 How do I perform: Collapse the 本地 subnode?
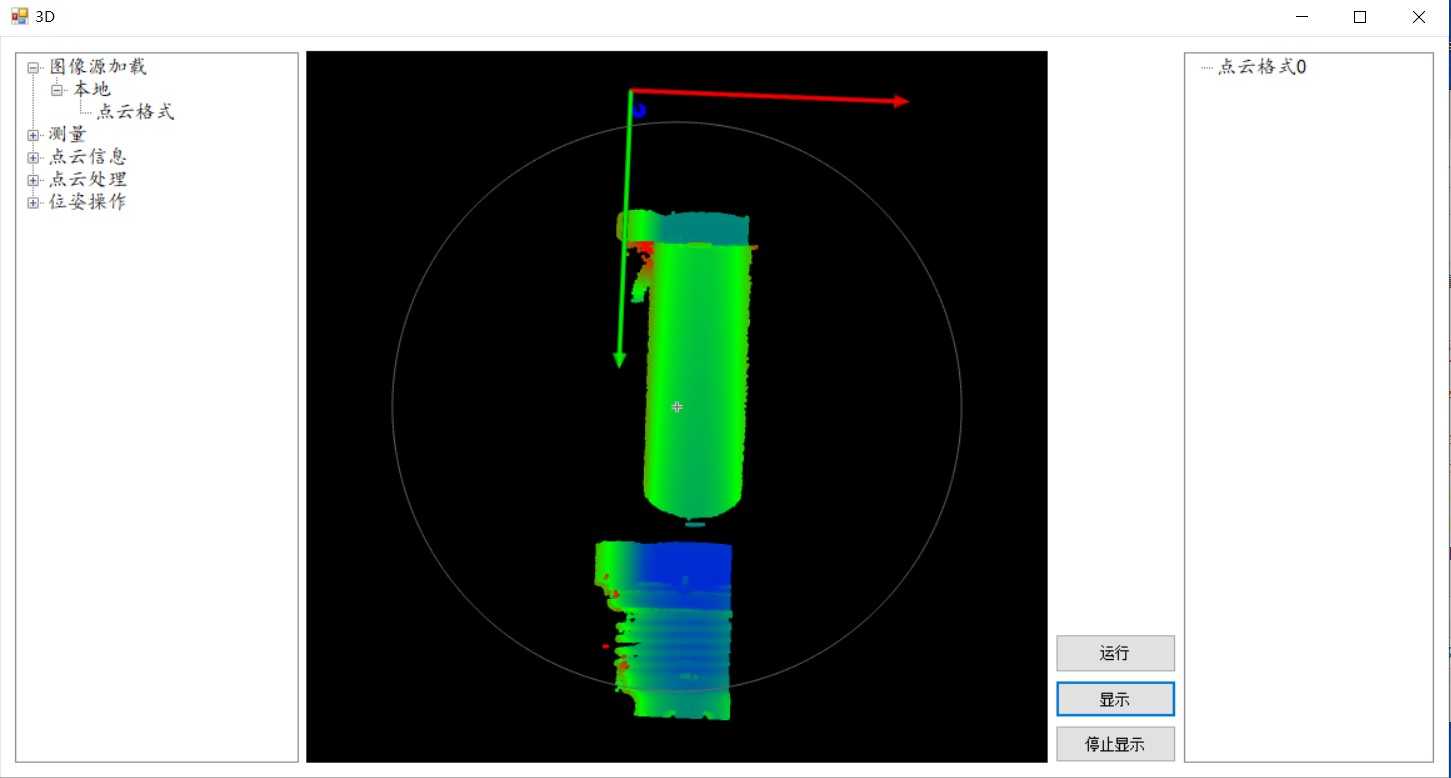pyautogui.click(x=57, y=90)
